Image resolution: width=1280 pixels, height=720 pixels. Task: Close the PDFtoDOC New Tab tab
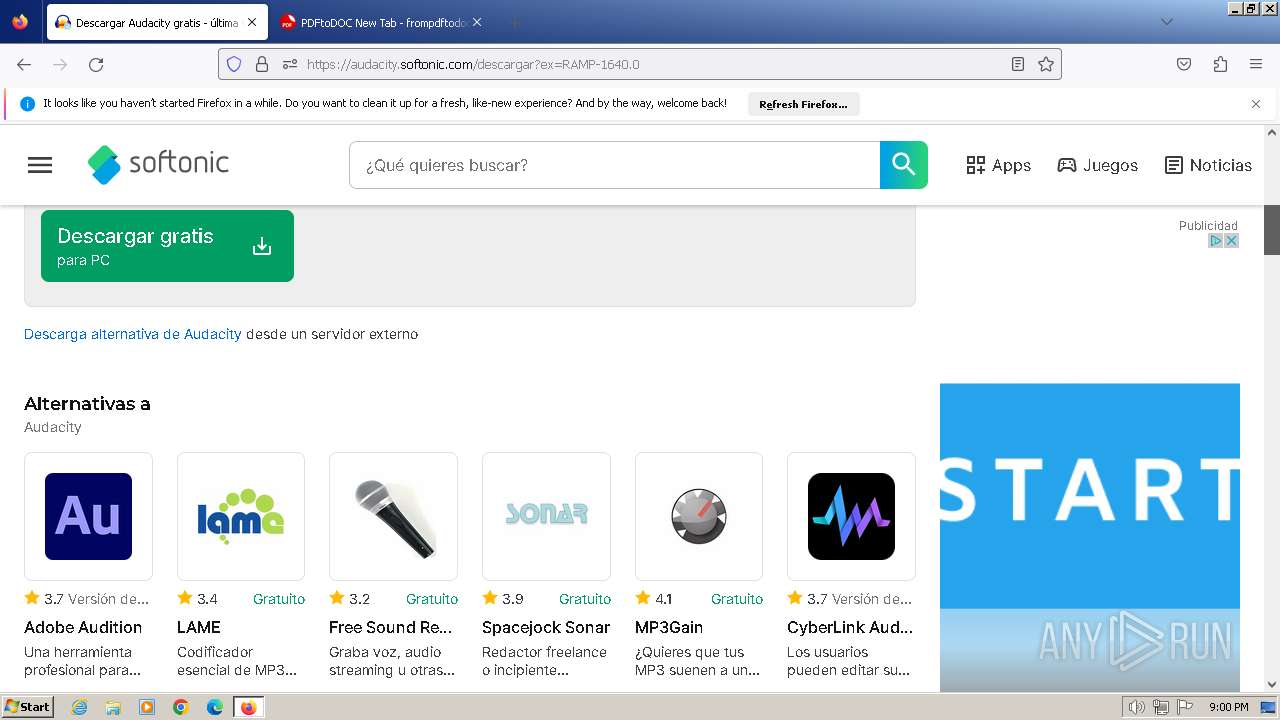477,22
